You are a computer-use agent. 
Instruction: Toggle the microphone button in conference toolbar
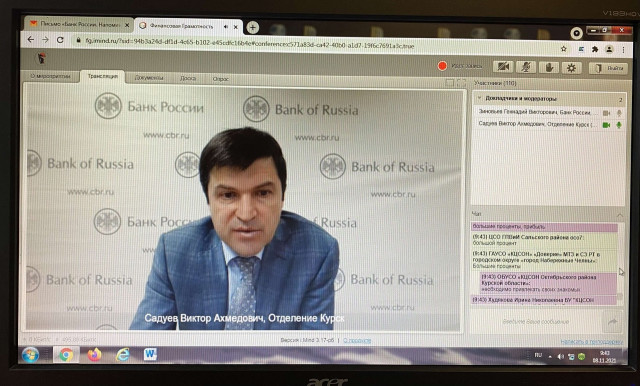(526, 67)
